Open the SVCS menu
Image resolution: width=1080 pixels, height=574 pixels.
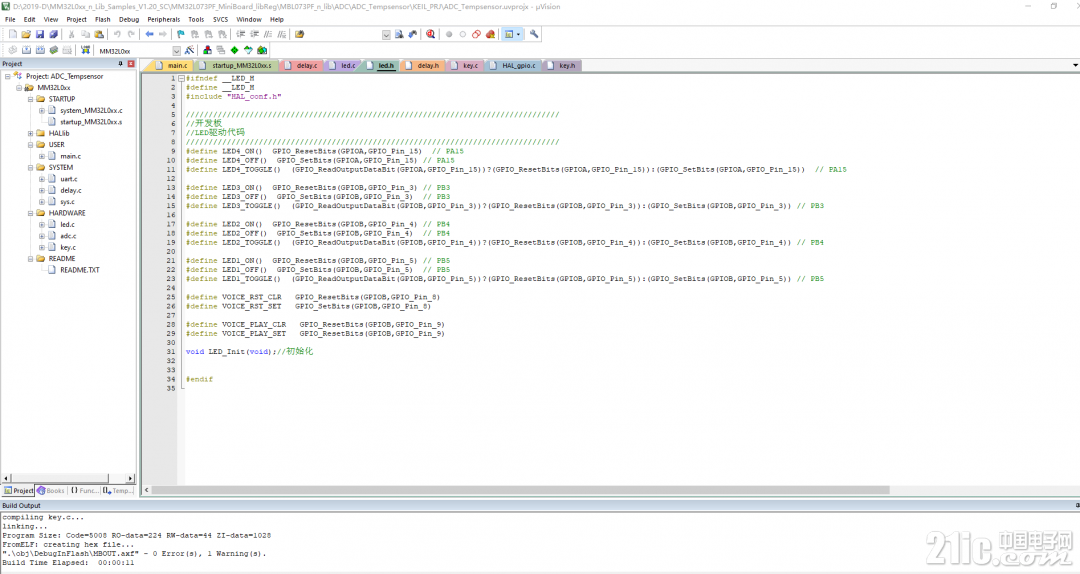220,19
